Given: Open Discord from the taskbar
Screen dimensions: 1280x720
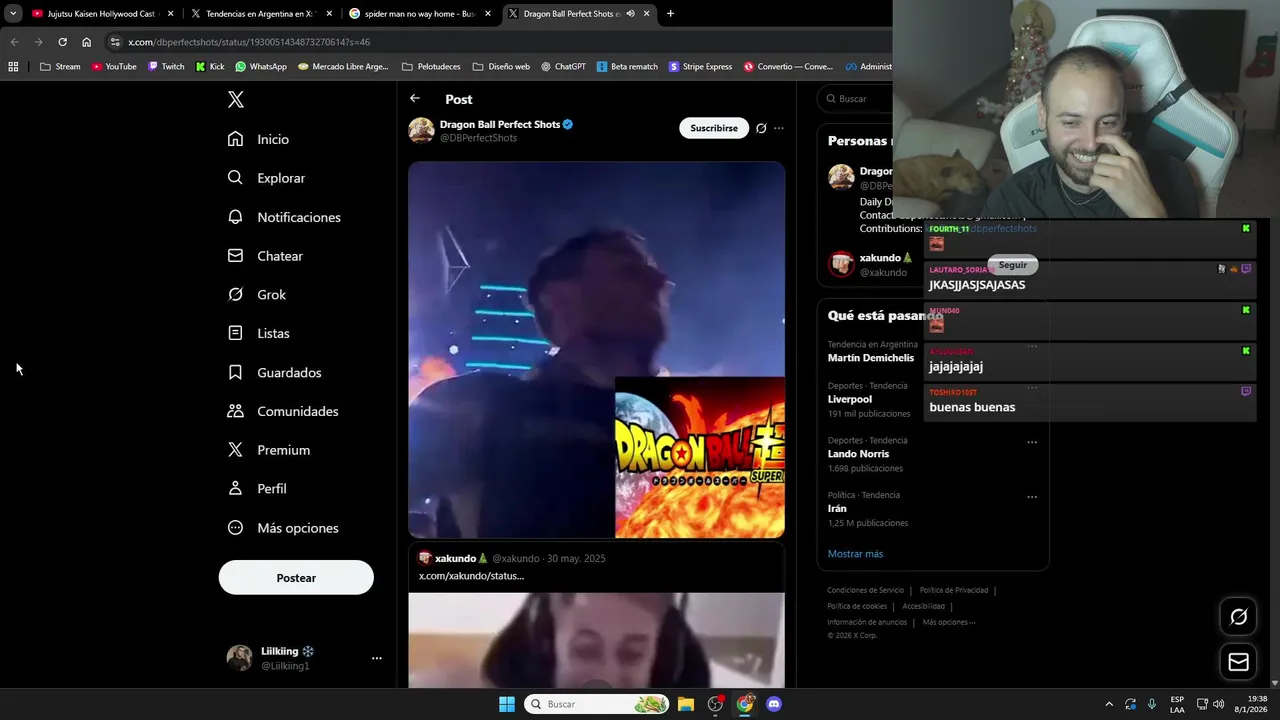Looking at the screenshot, I should click(773, 704).
